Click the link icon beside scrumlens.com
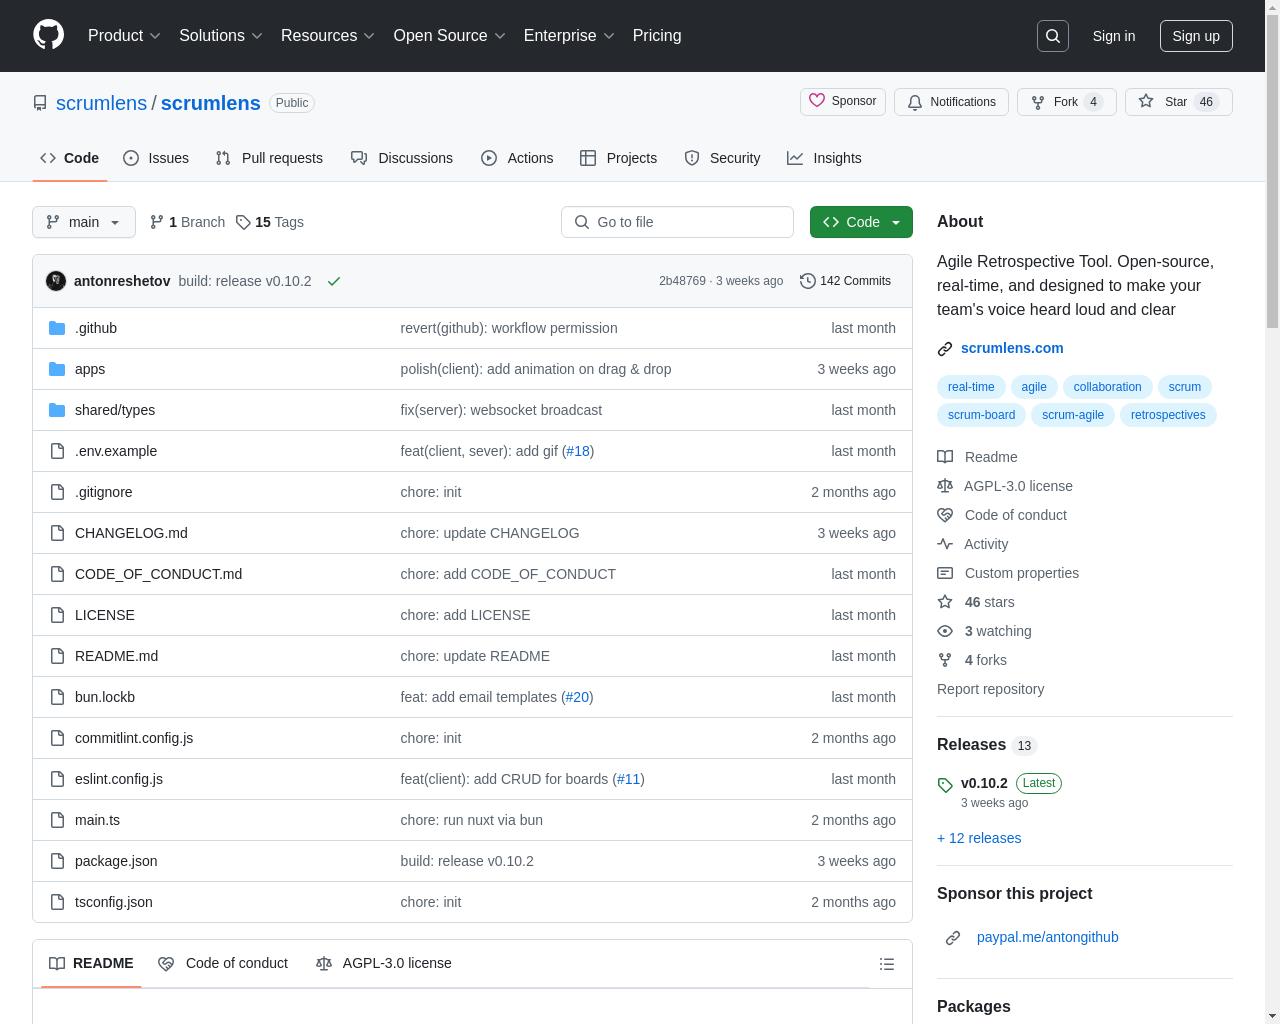This screenshot has height=1024, width=1280. [945, 349]
